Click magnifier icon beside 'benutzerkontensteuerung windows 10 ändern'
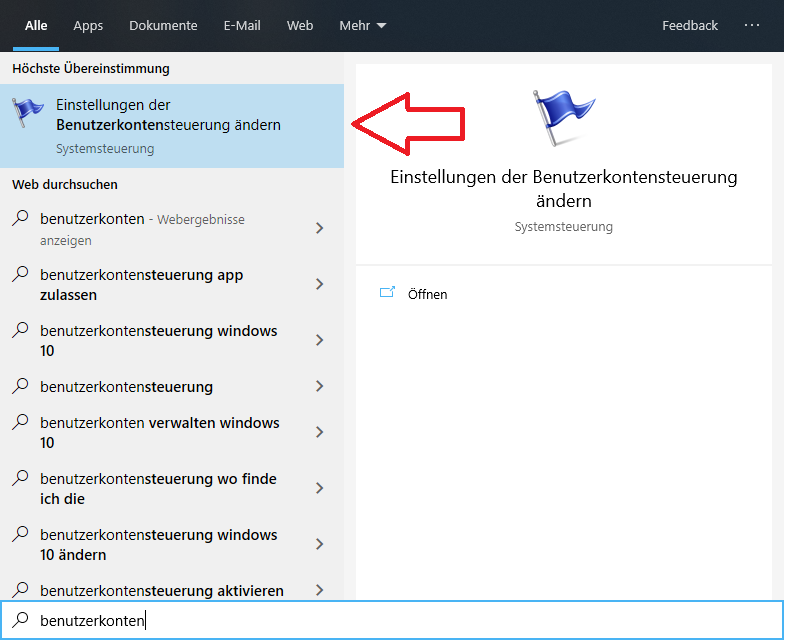 pyautogui.click(x=20, y=534)
